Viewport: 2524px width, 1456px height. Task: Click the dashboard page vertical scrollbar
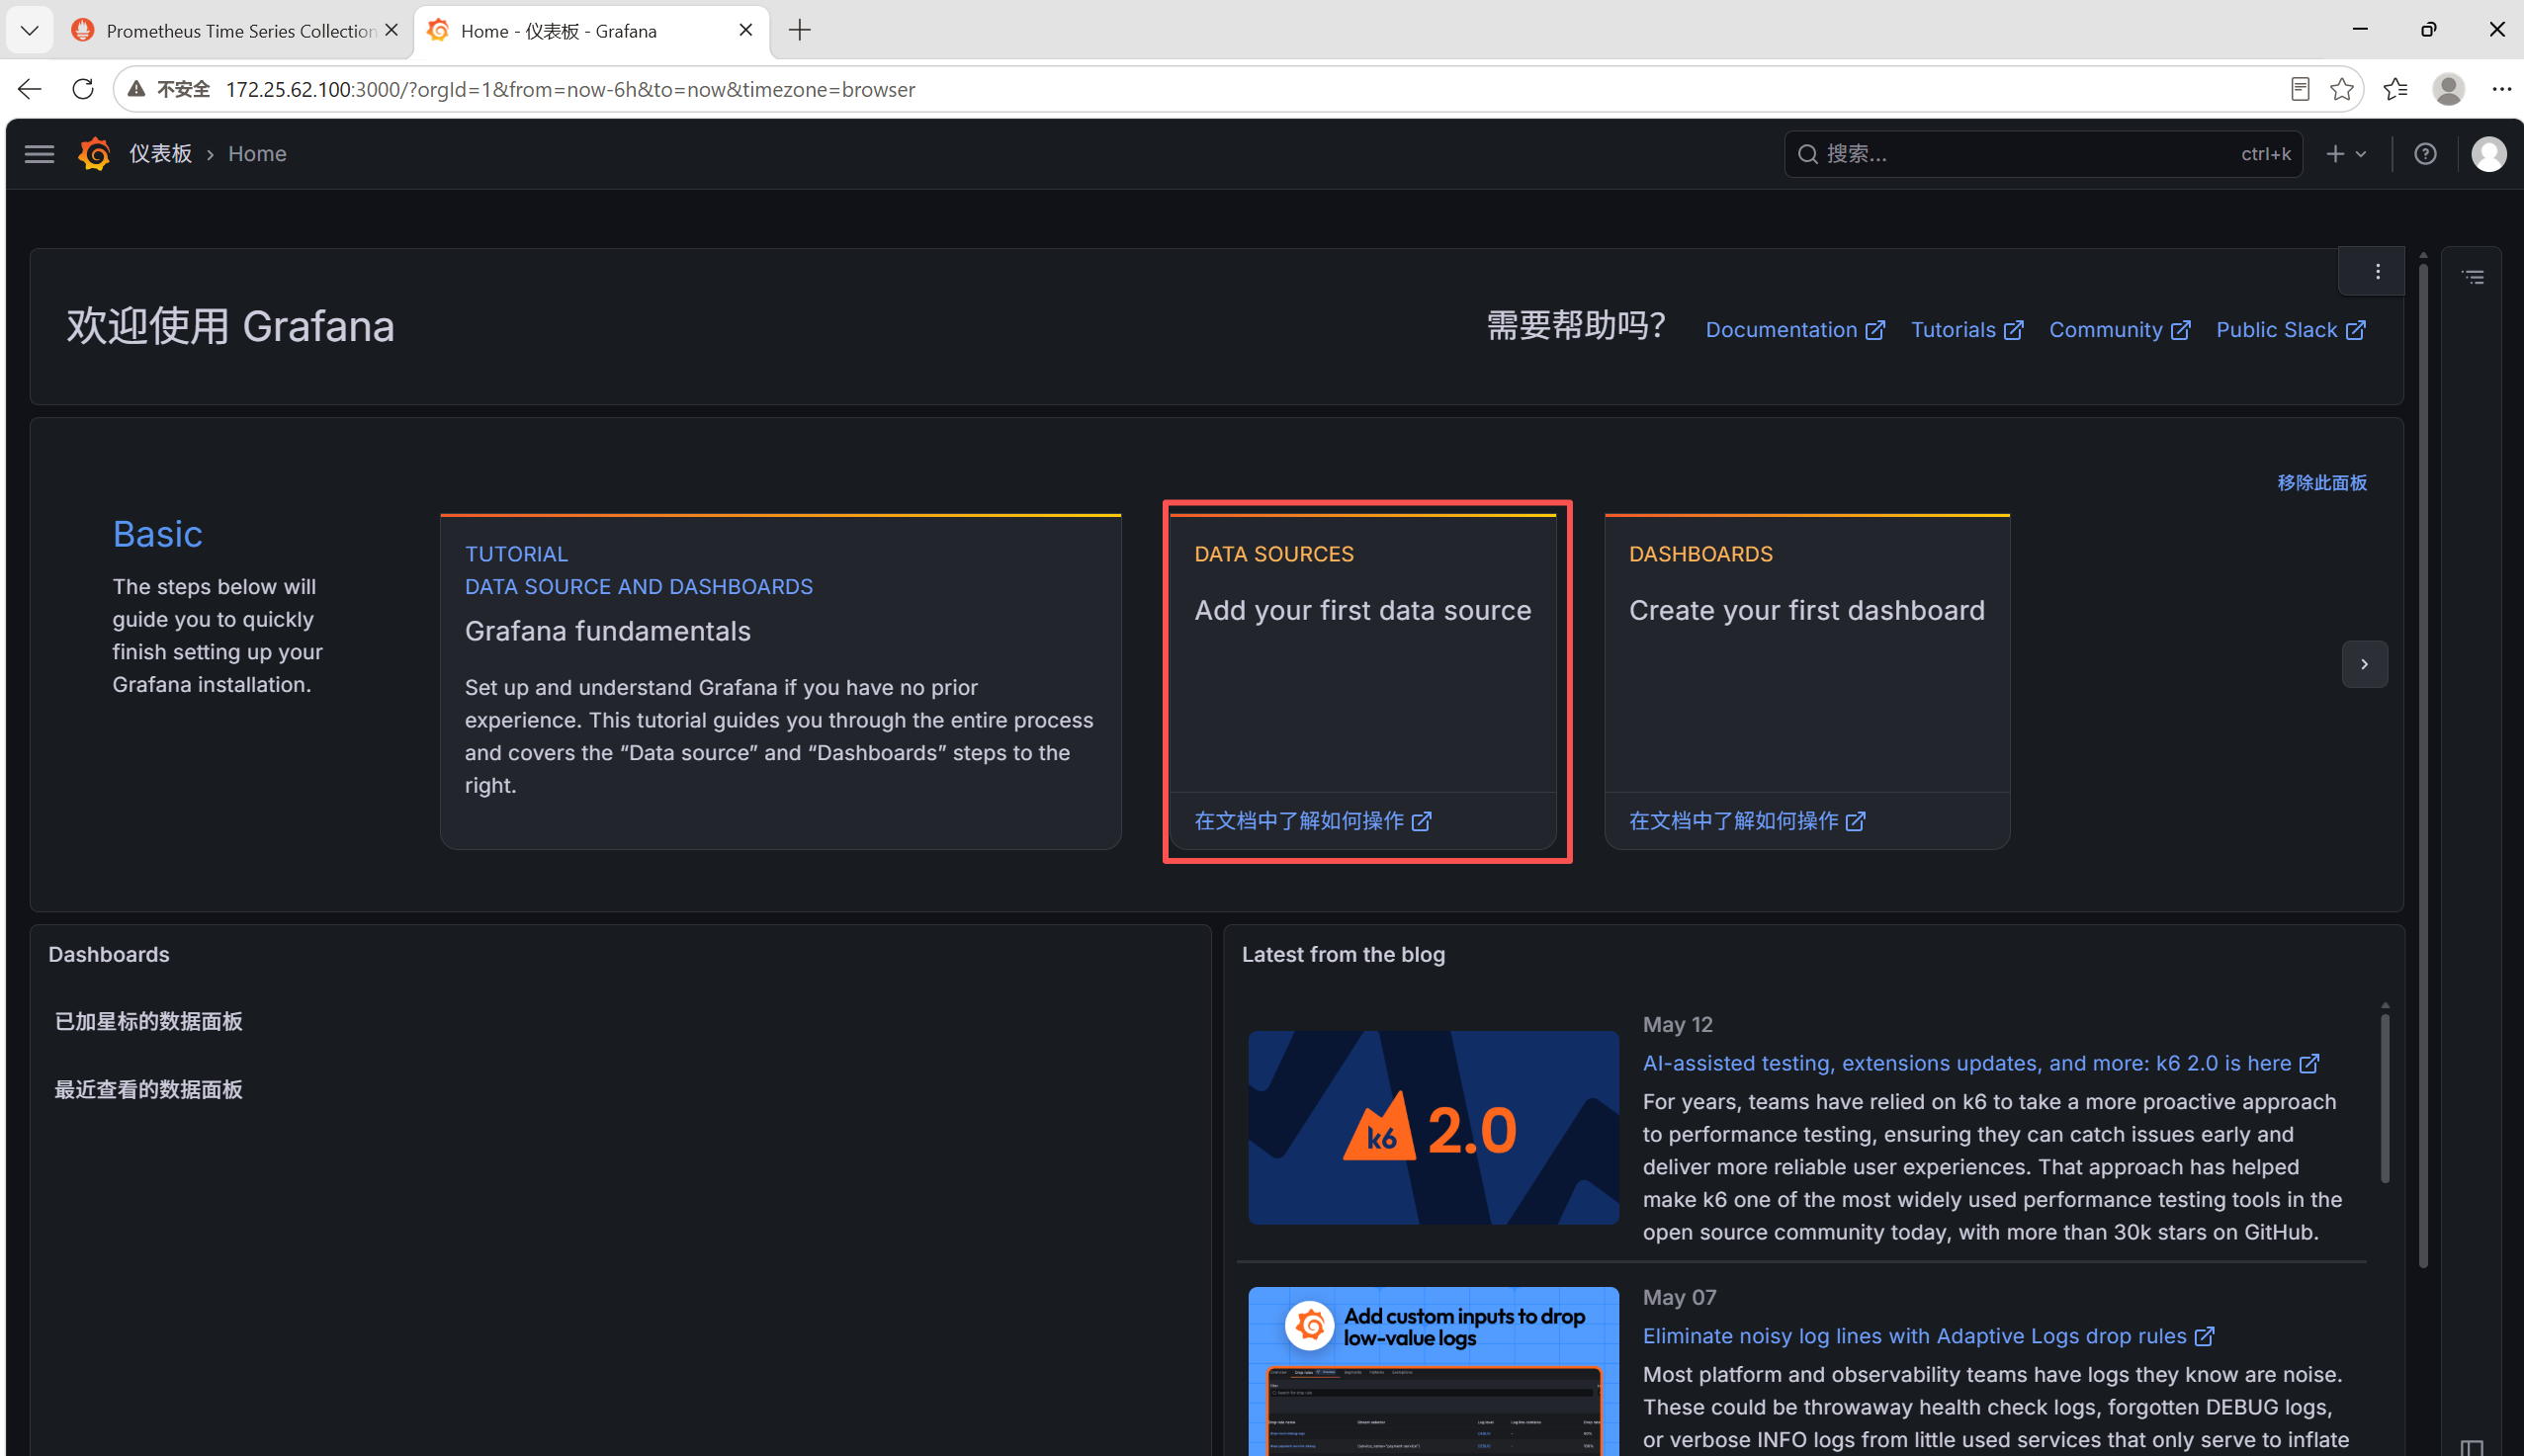pos(2422,764)
